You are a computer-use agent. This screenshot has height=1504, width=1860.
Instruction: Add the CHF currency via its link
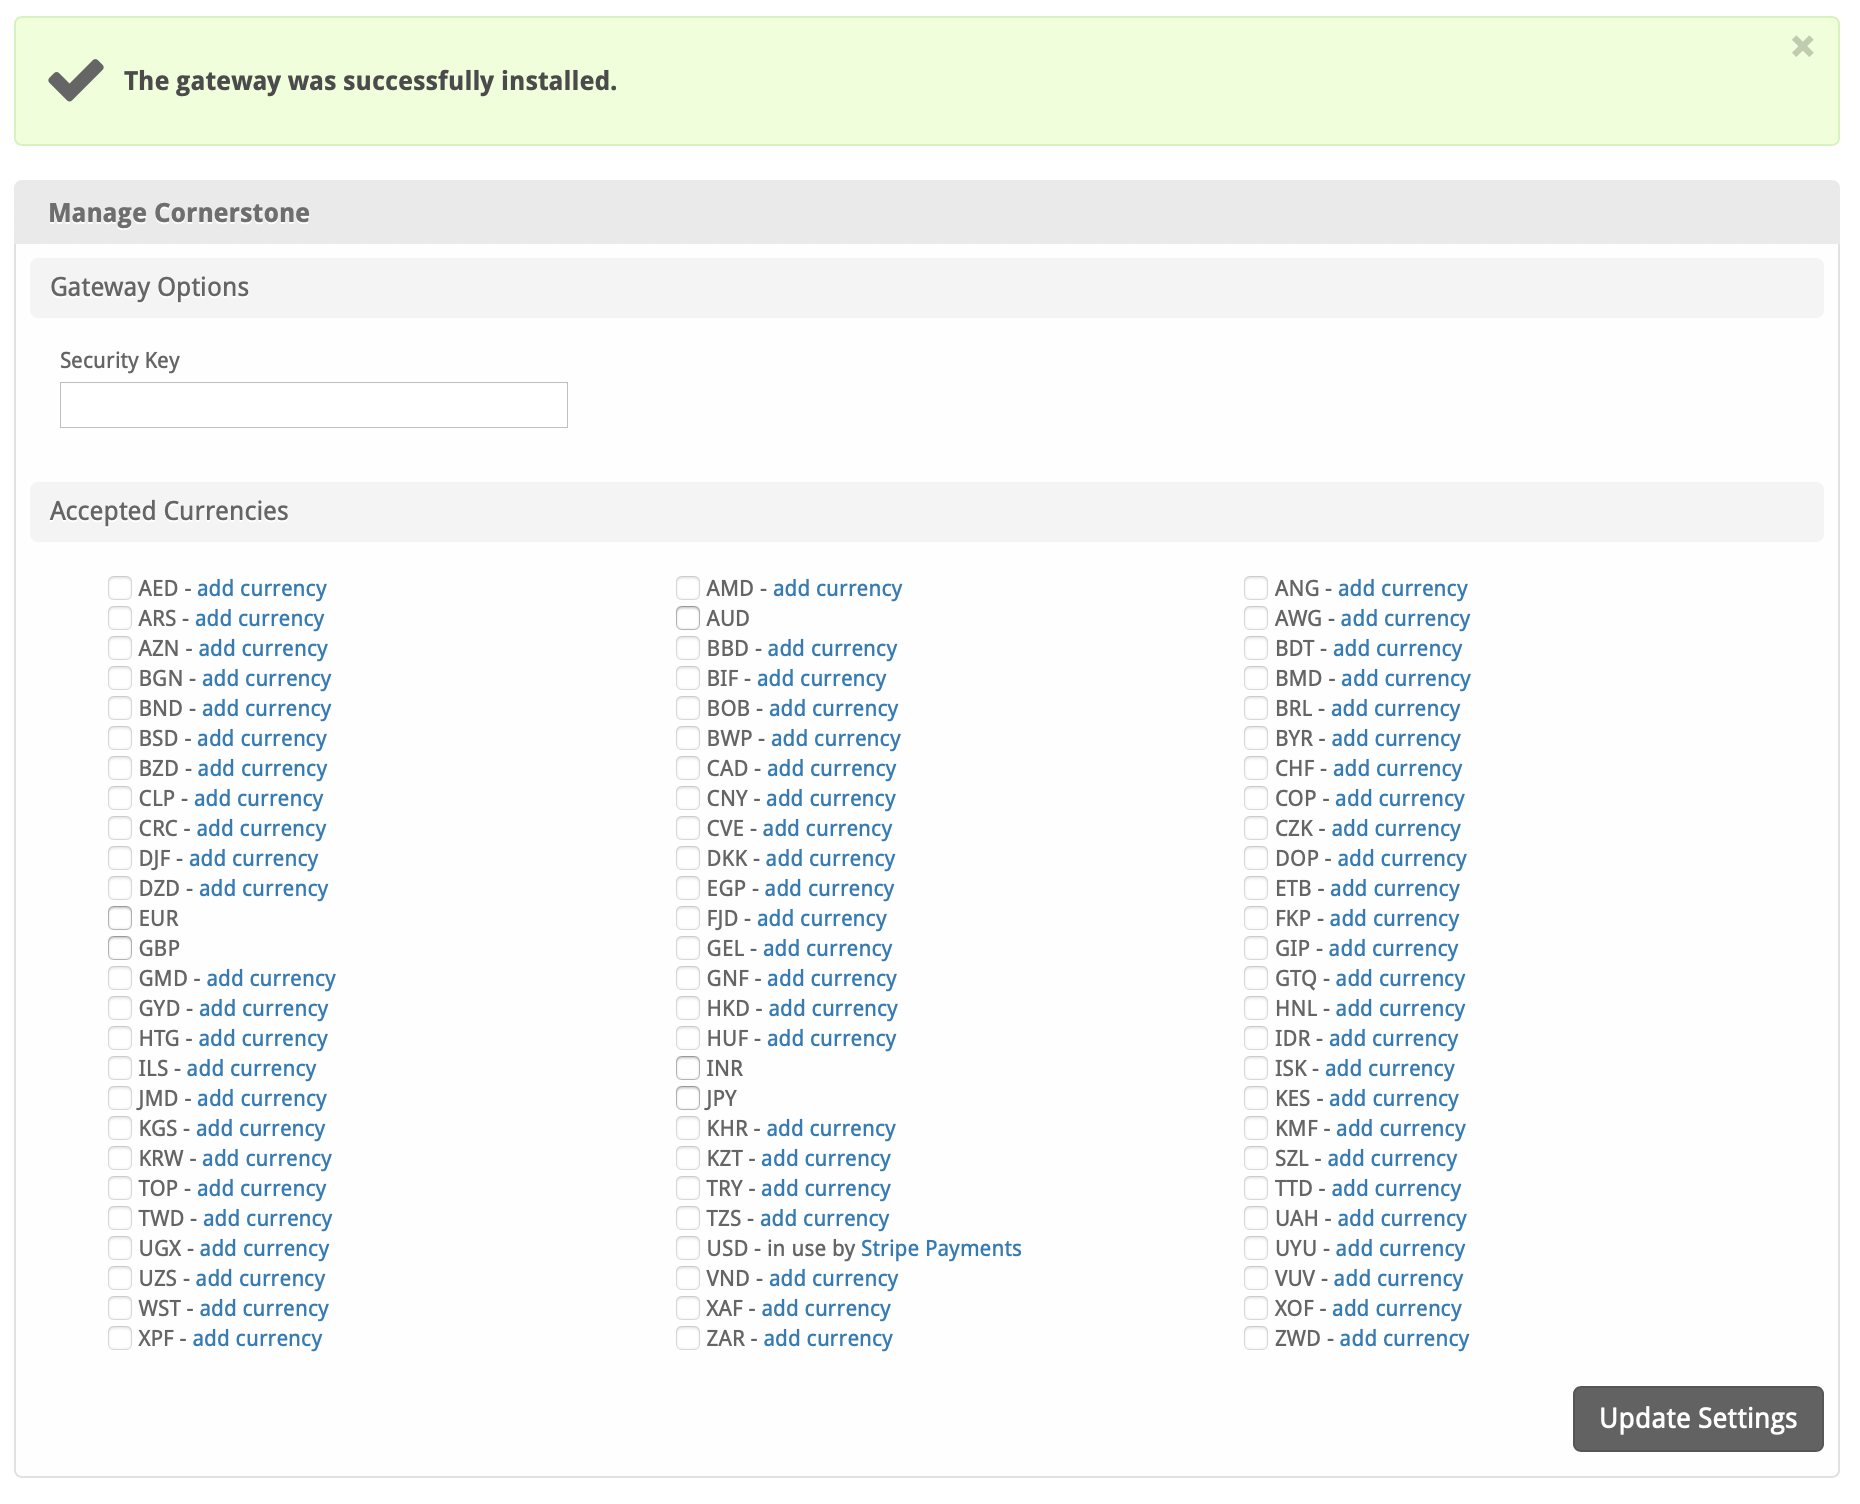(1397, 768)
